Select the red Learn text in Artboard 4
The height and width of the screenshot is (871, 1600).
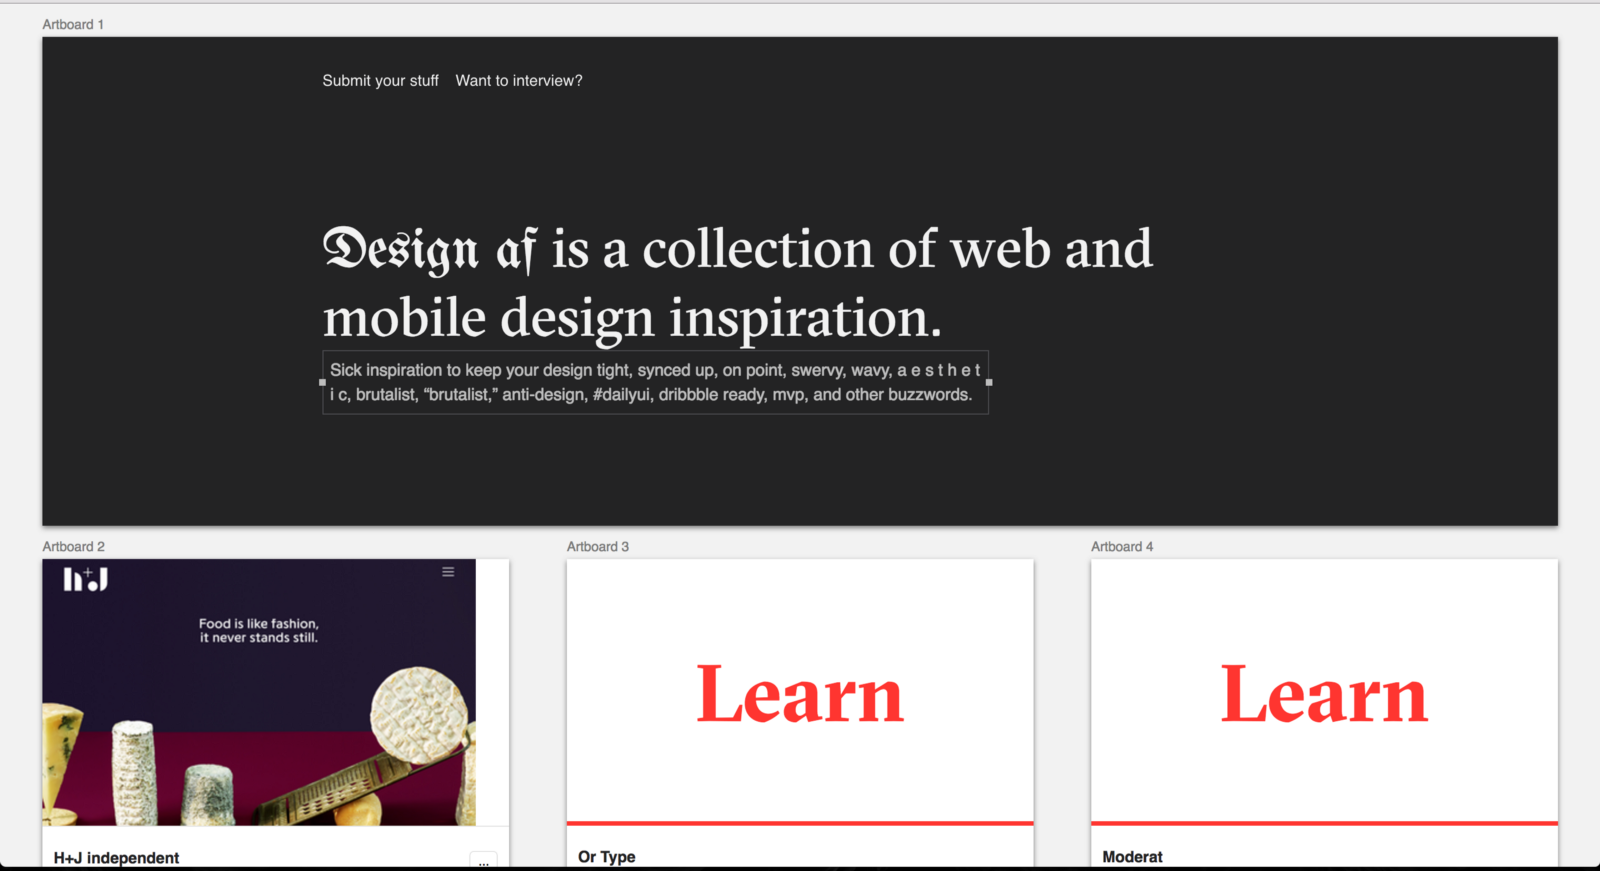pyautogui.click(x=1324, y=694)
